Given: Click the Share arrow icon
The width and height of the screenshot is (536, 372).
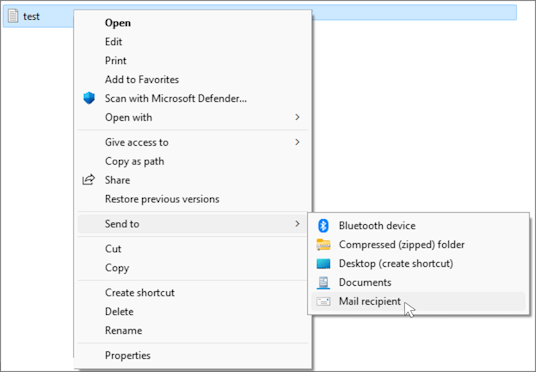Looking at the screenshot, I should [x=89, y=180].
